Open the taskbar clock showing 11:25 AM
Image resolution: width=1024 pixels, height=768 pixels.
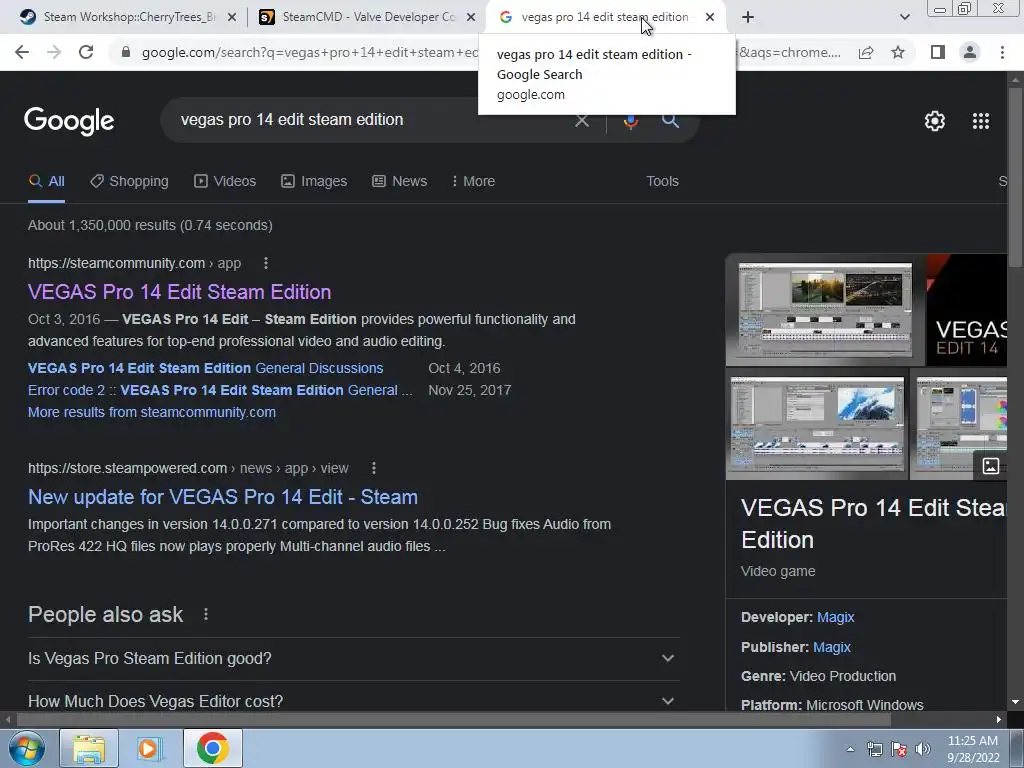point(972,748)
